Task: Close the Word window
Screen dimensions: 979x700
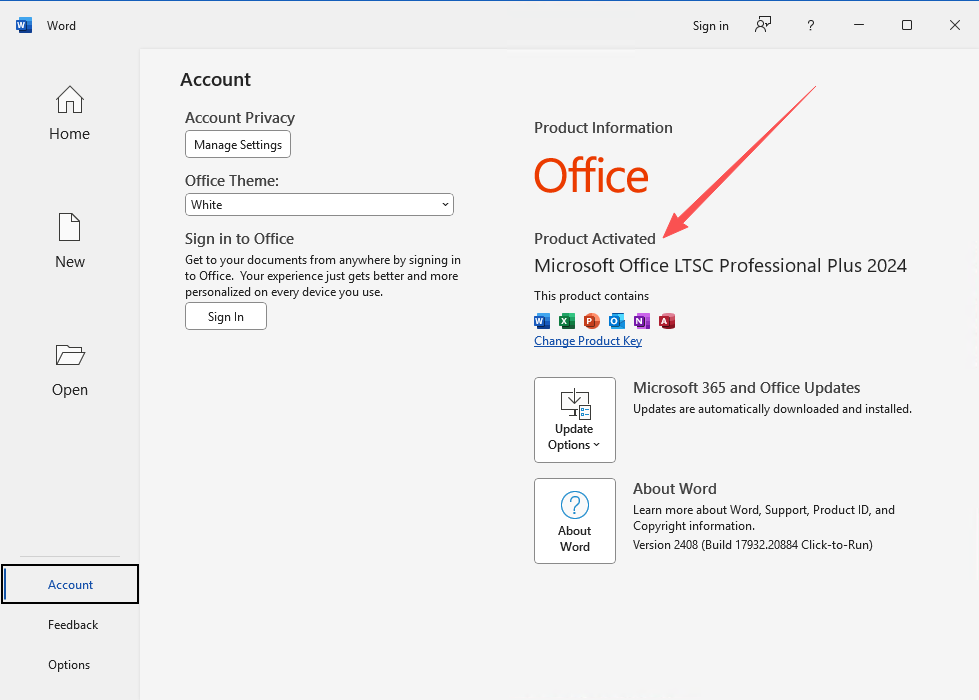Action: pos(955,25)
